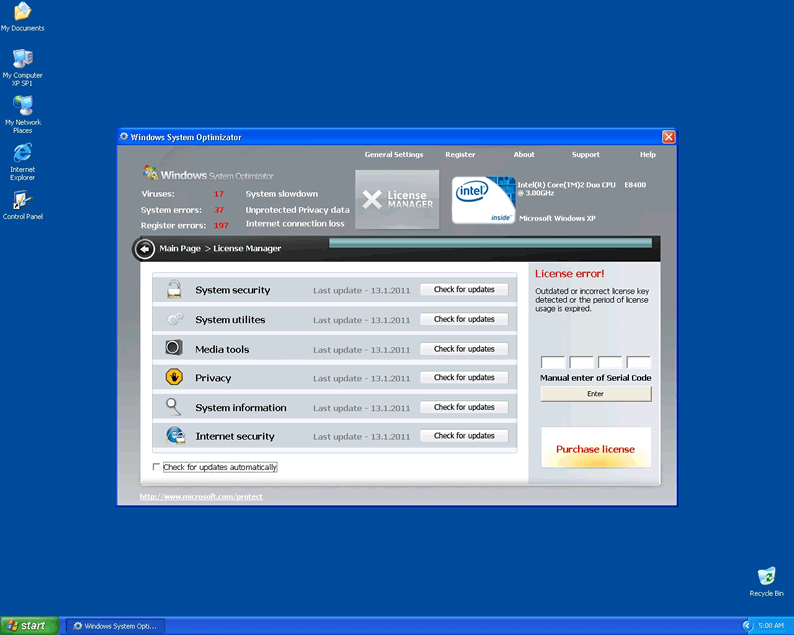Check for updates for Privacy

pyautogui.click(x=464, y=378)
